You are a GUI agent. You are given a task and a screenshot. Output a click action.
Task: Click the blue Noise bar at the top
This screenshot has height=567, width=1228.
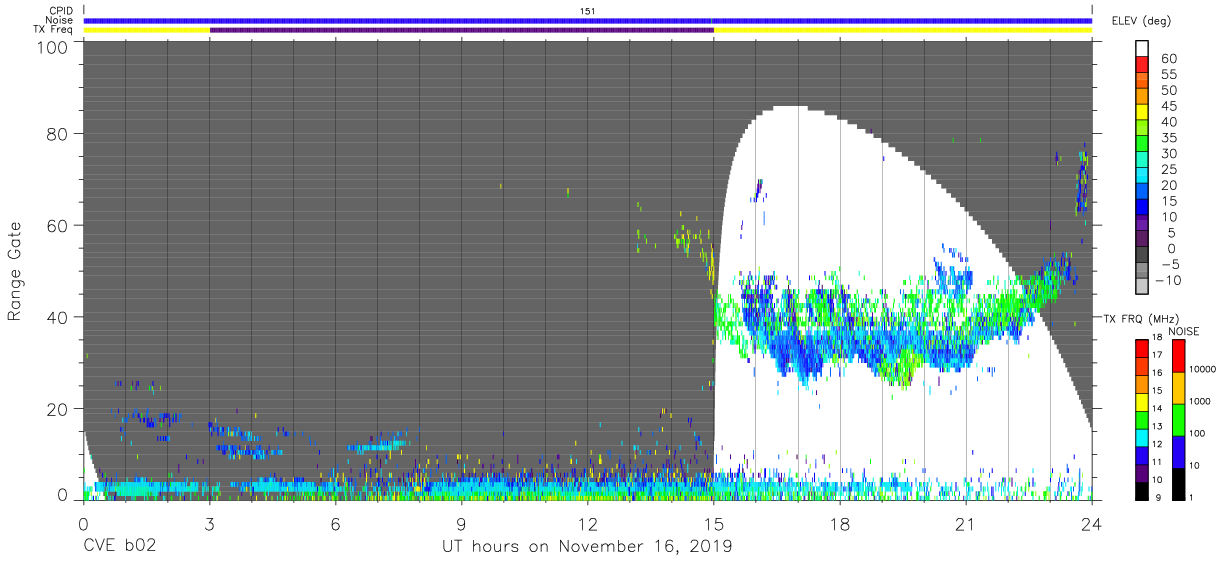point(588,20)
